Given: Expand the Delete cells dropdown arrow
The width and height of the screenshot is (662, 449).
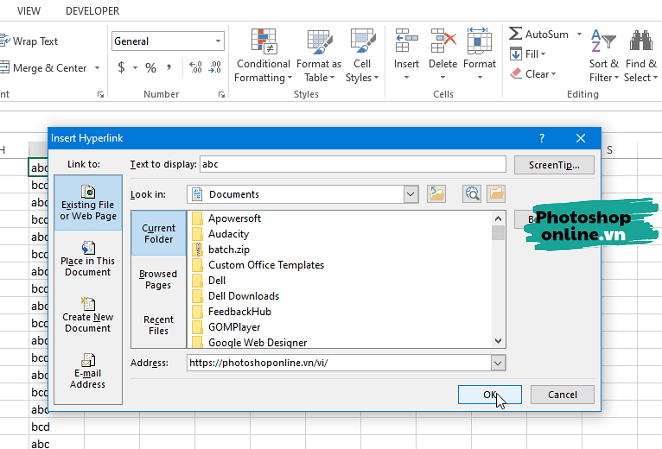Looking at the screenshot, I should click(443, 77).
